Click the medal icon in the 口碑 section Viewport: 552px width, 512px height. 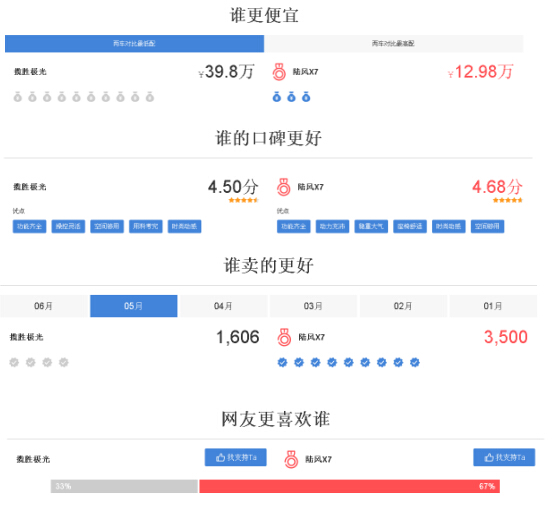284,187
